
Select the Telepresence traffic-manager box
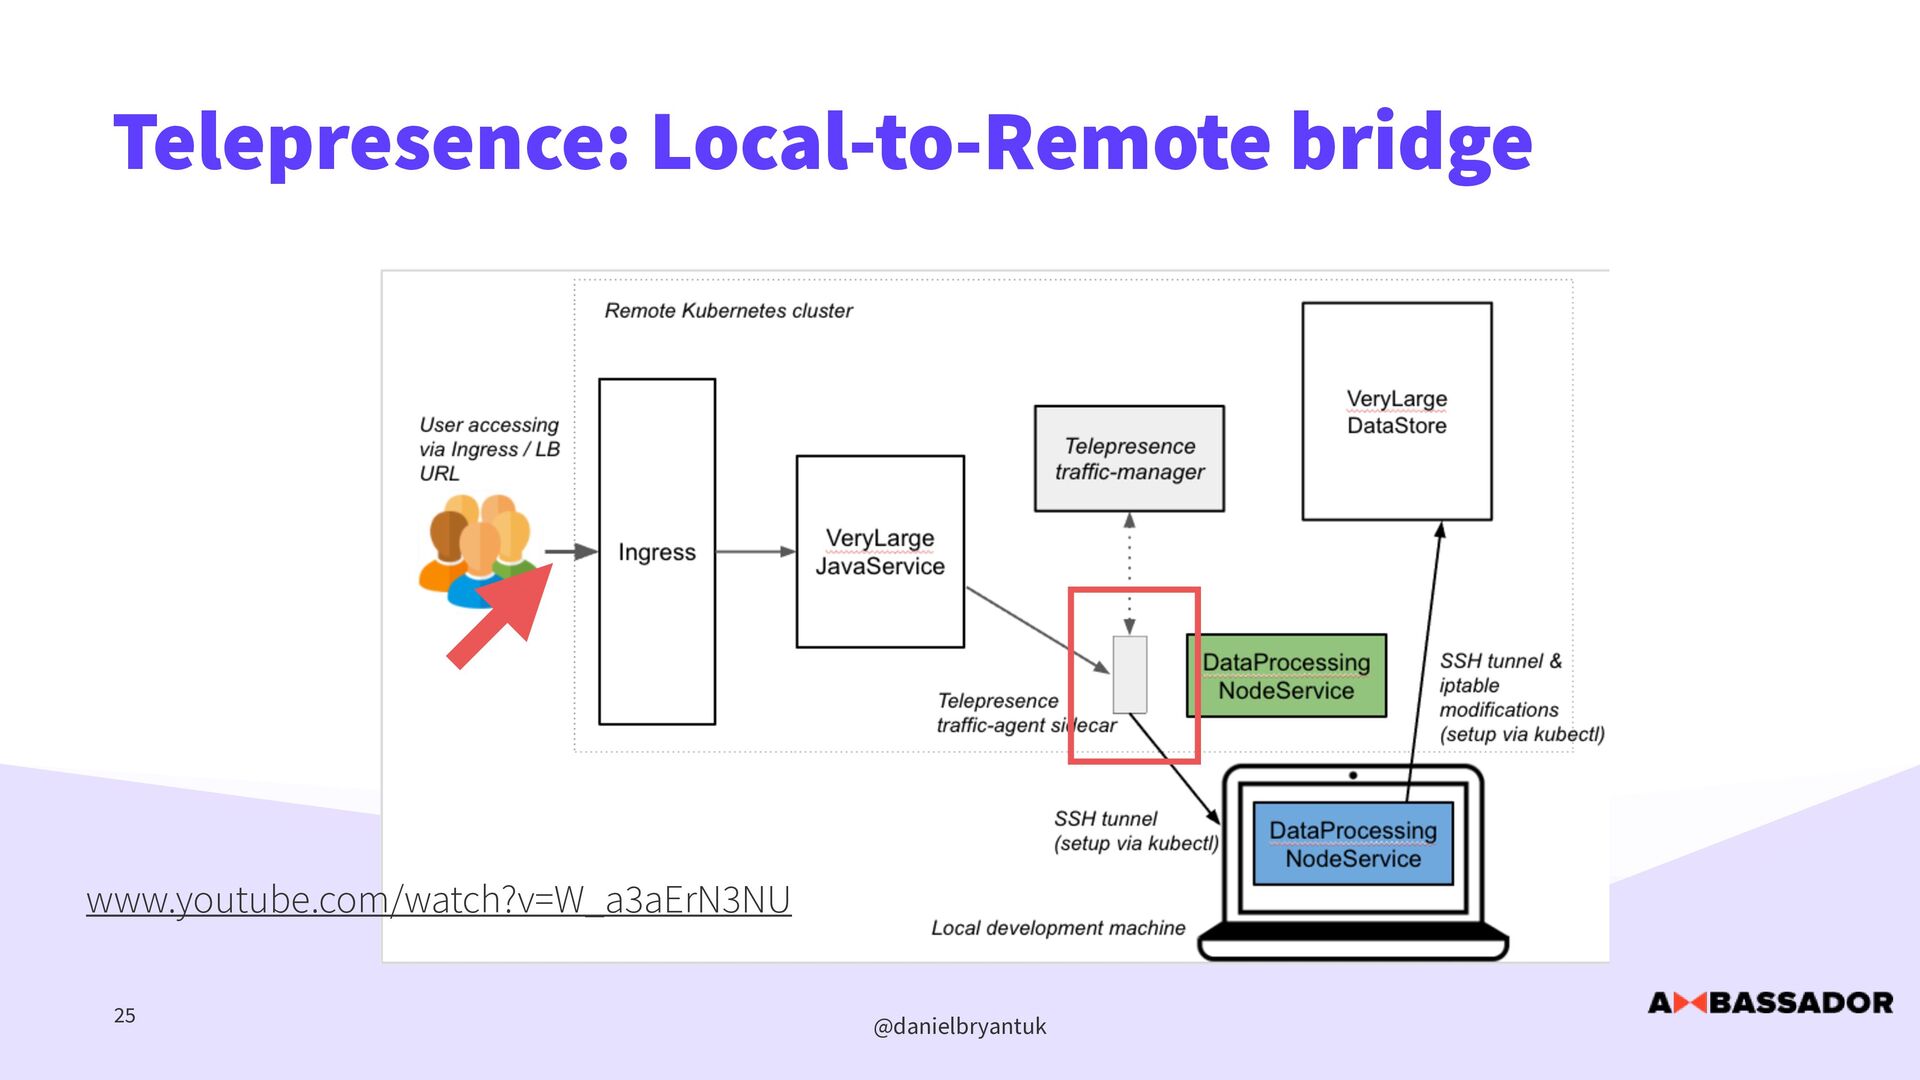click(x=1129, y=459)
